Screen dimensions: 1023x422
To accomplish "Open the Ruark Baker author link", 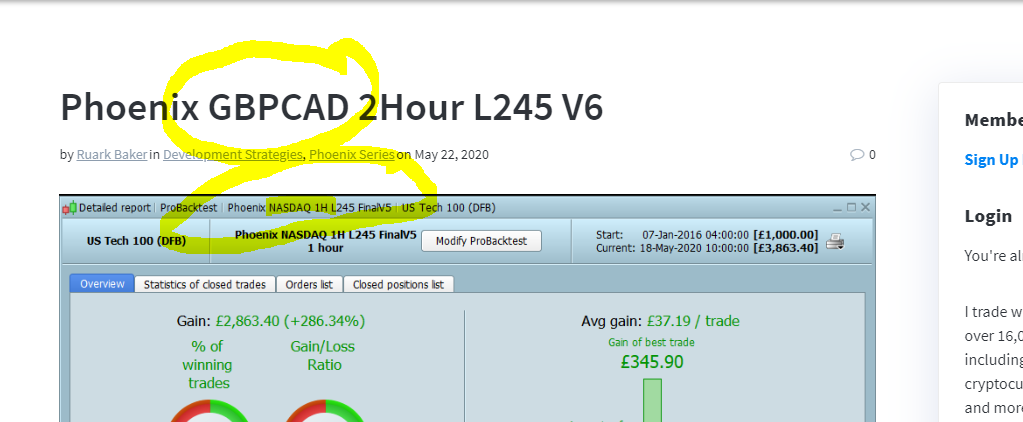I will tap(112, 155).
